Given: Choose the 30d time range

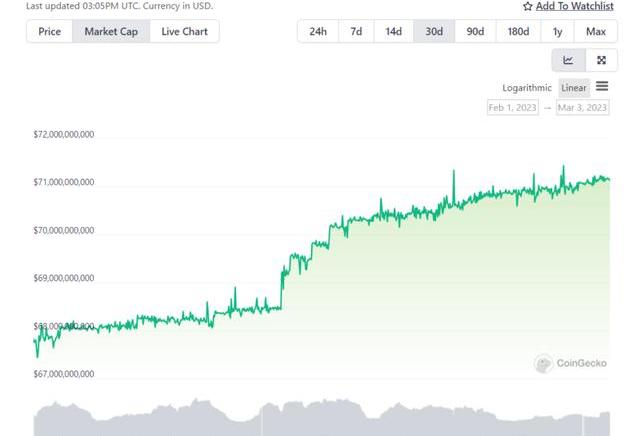Looking at the screenshot, I should 434,31.
